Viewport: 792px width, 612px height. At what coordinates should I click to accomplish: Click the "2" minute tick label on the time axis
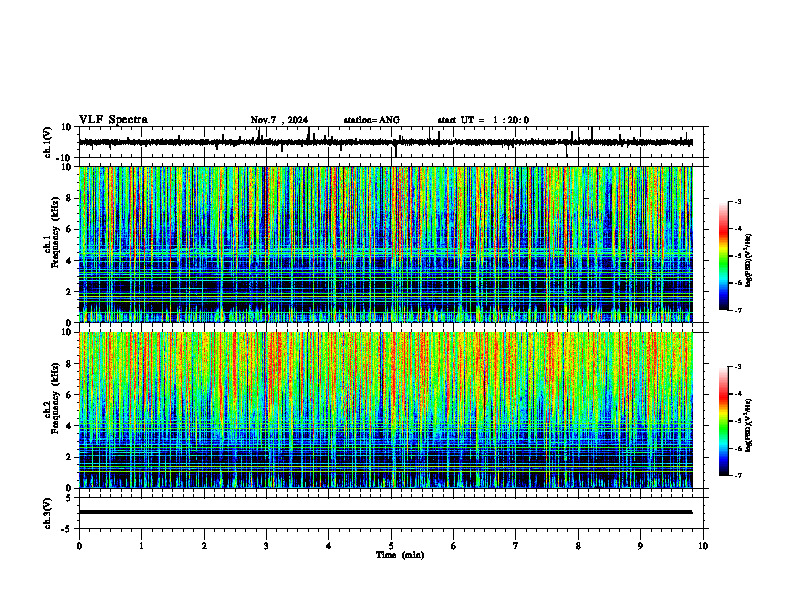[x=204, y=546]
